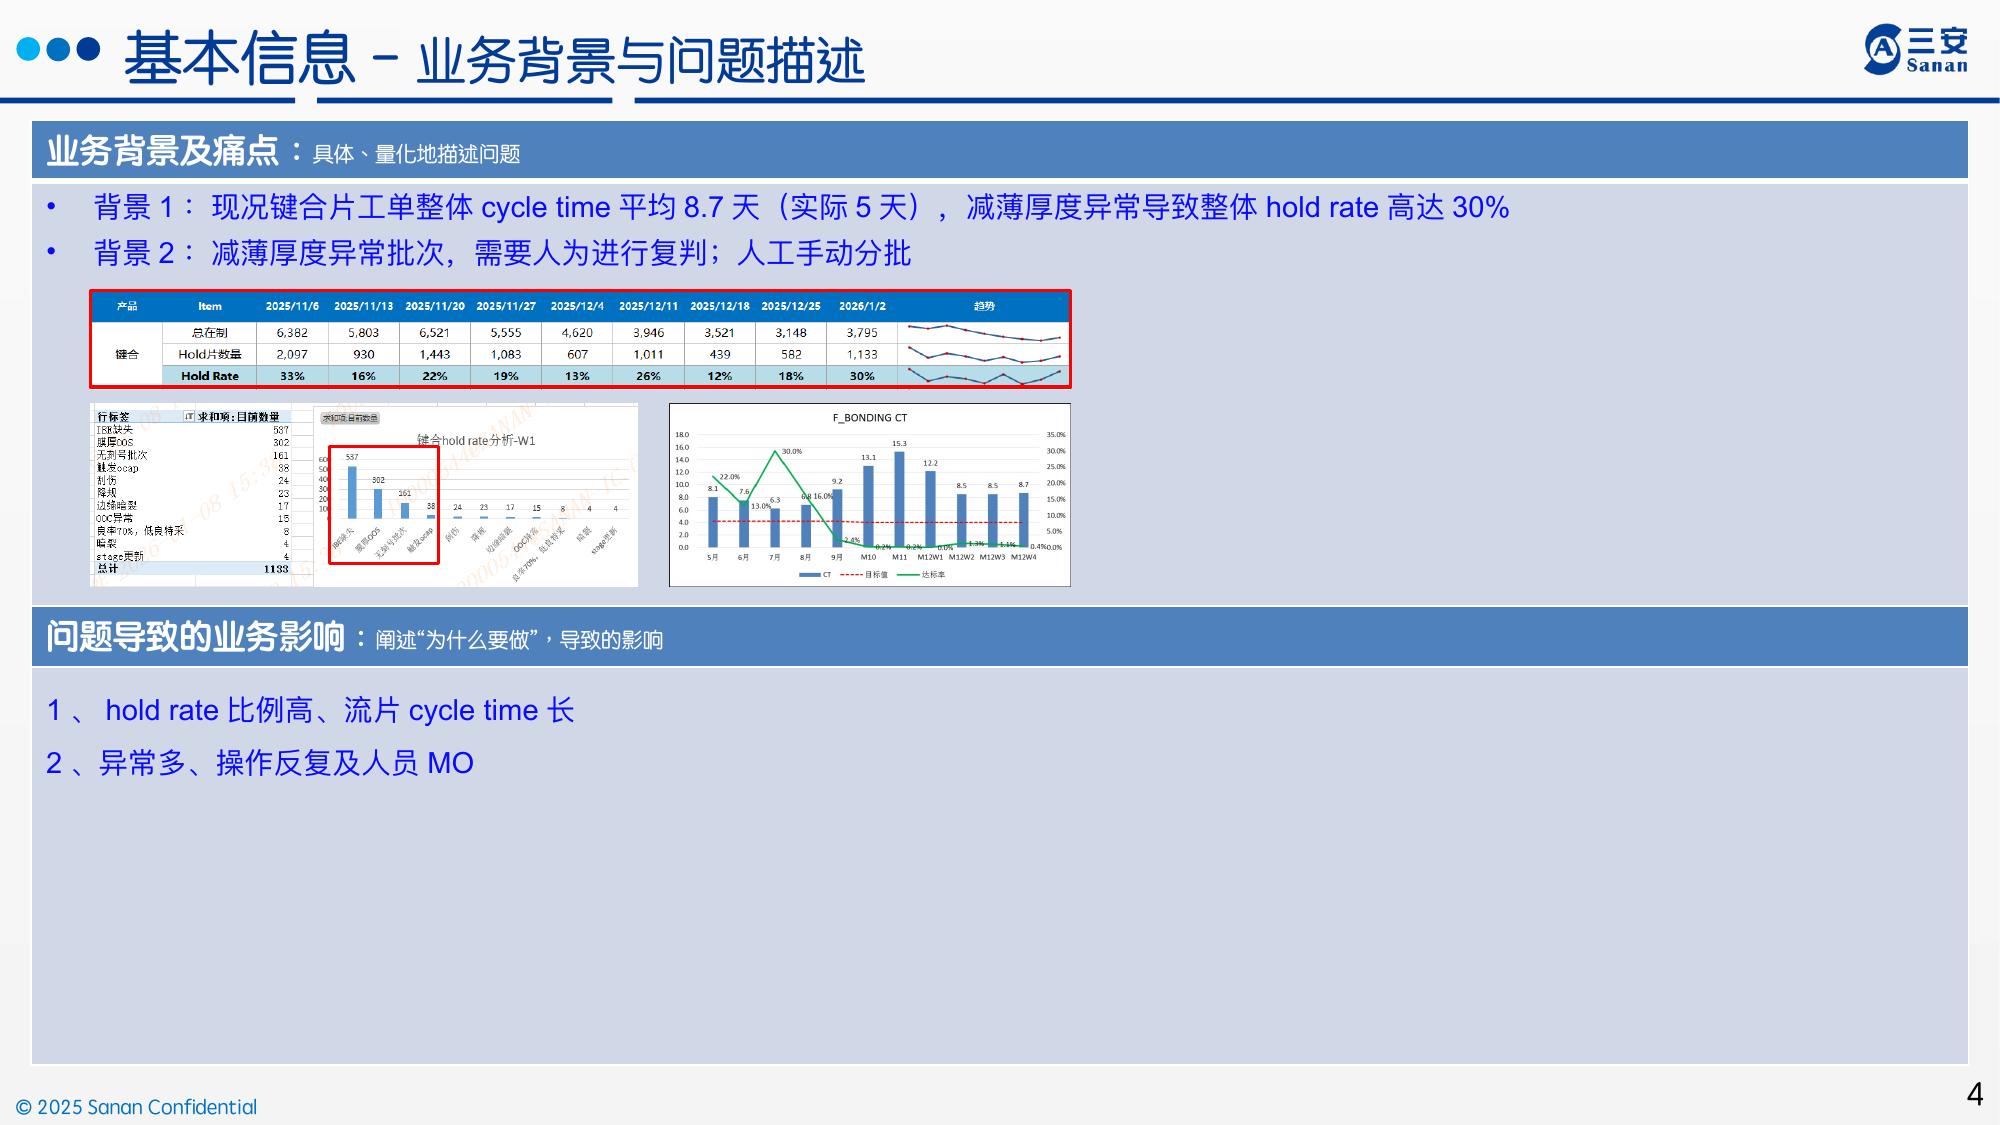The height and width of the screenshot is (1125, 2000).
Task: Click the 总计 1133 pivot total row
Action: [192, 568]
